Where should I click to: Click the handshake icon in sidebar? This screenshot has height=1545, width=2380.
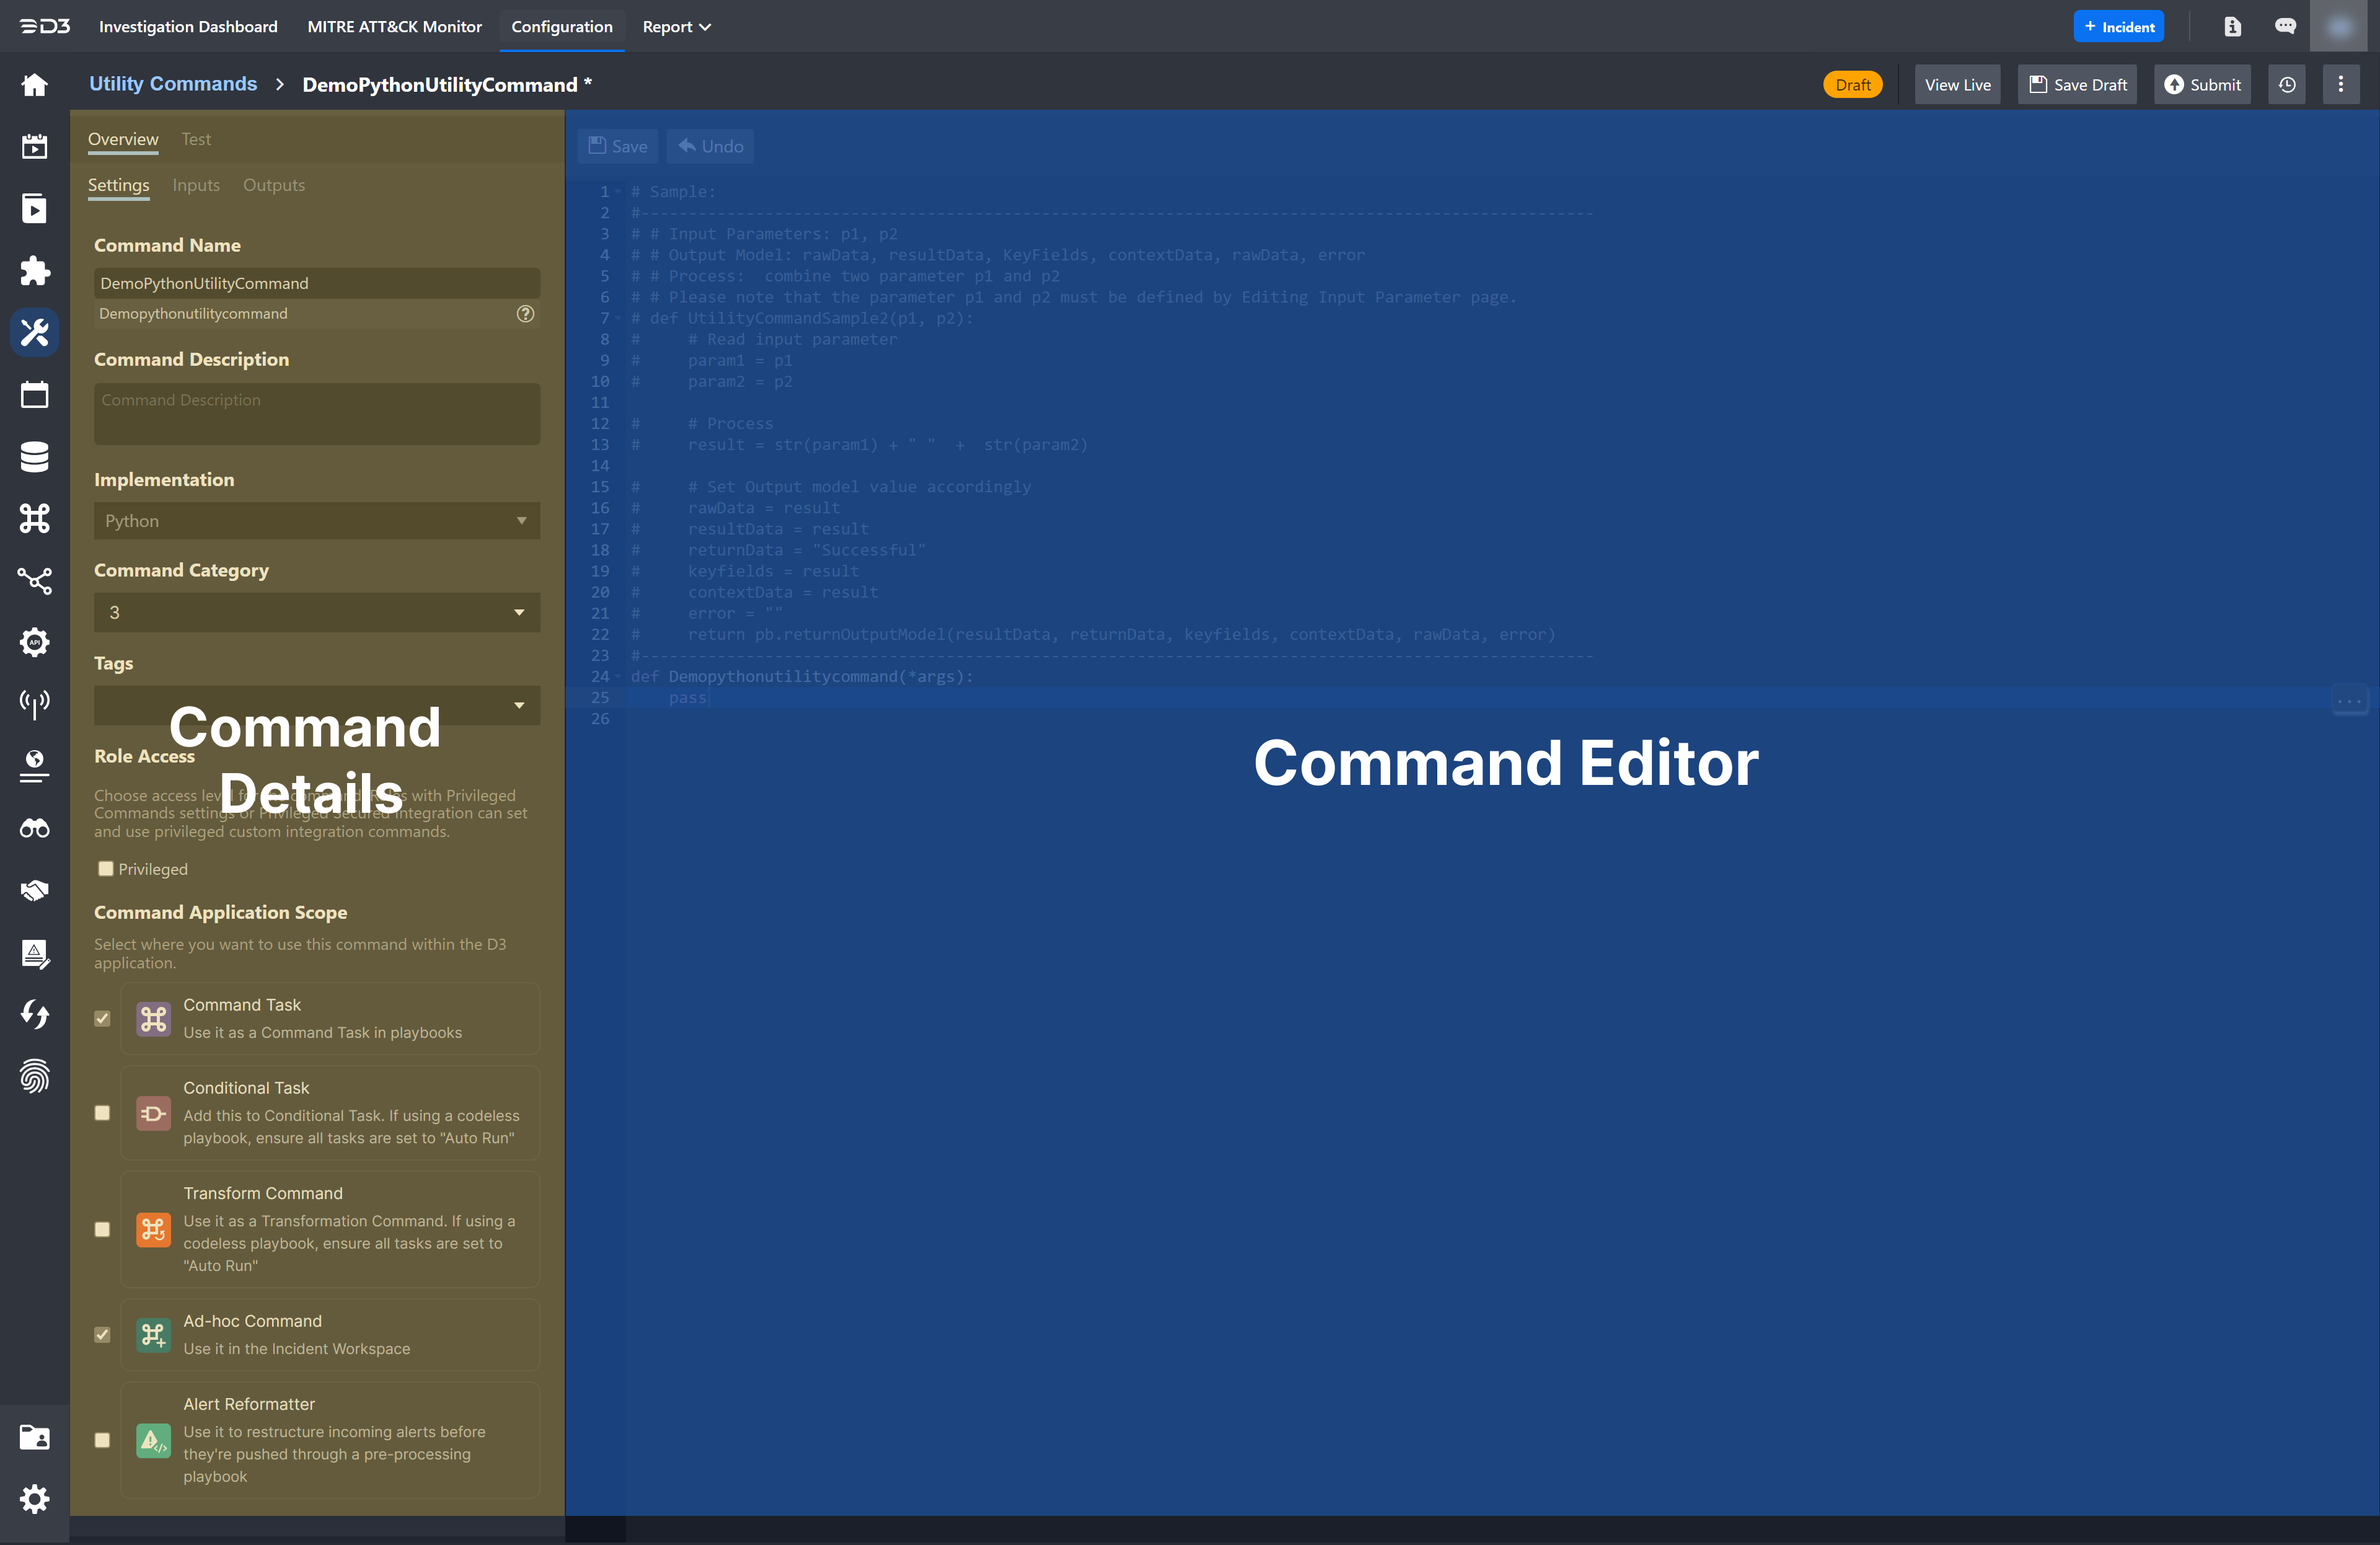(34, 890)
